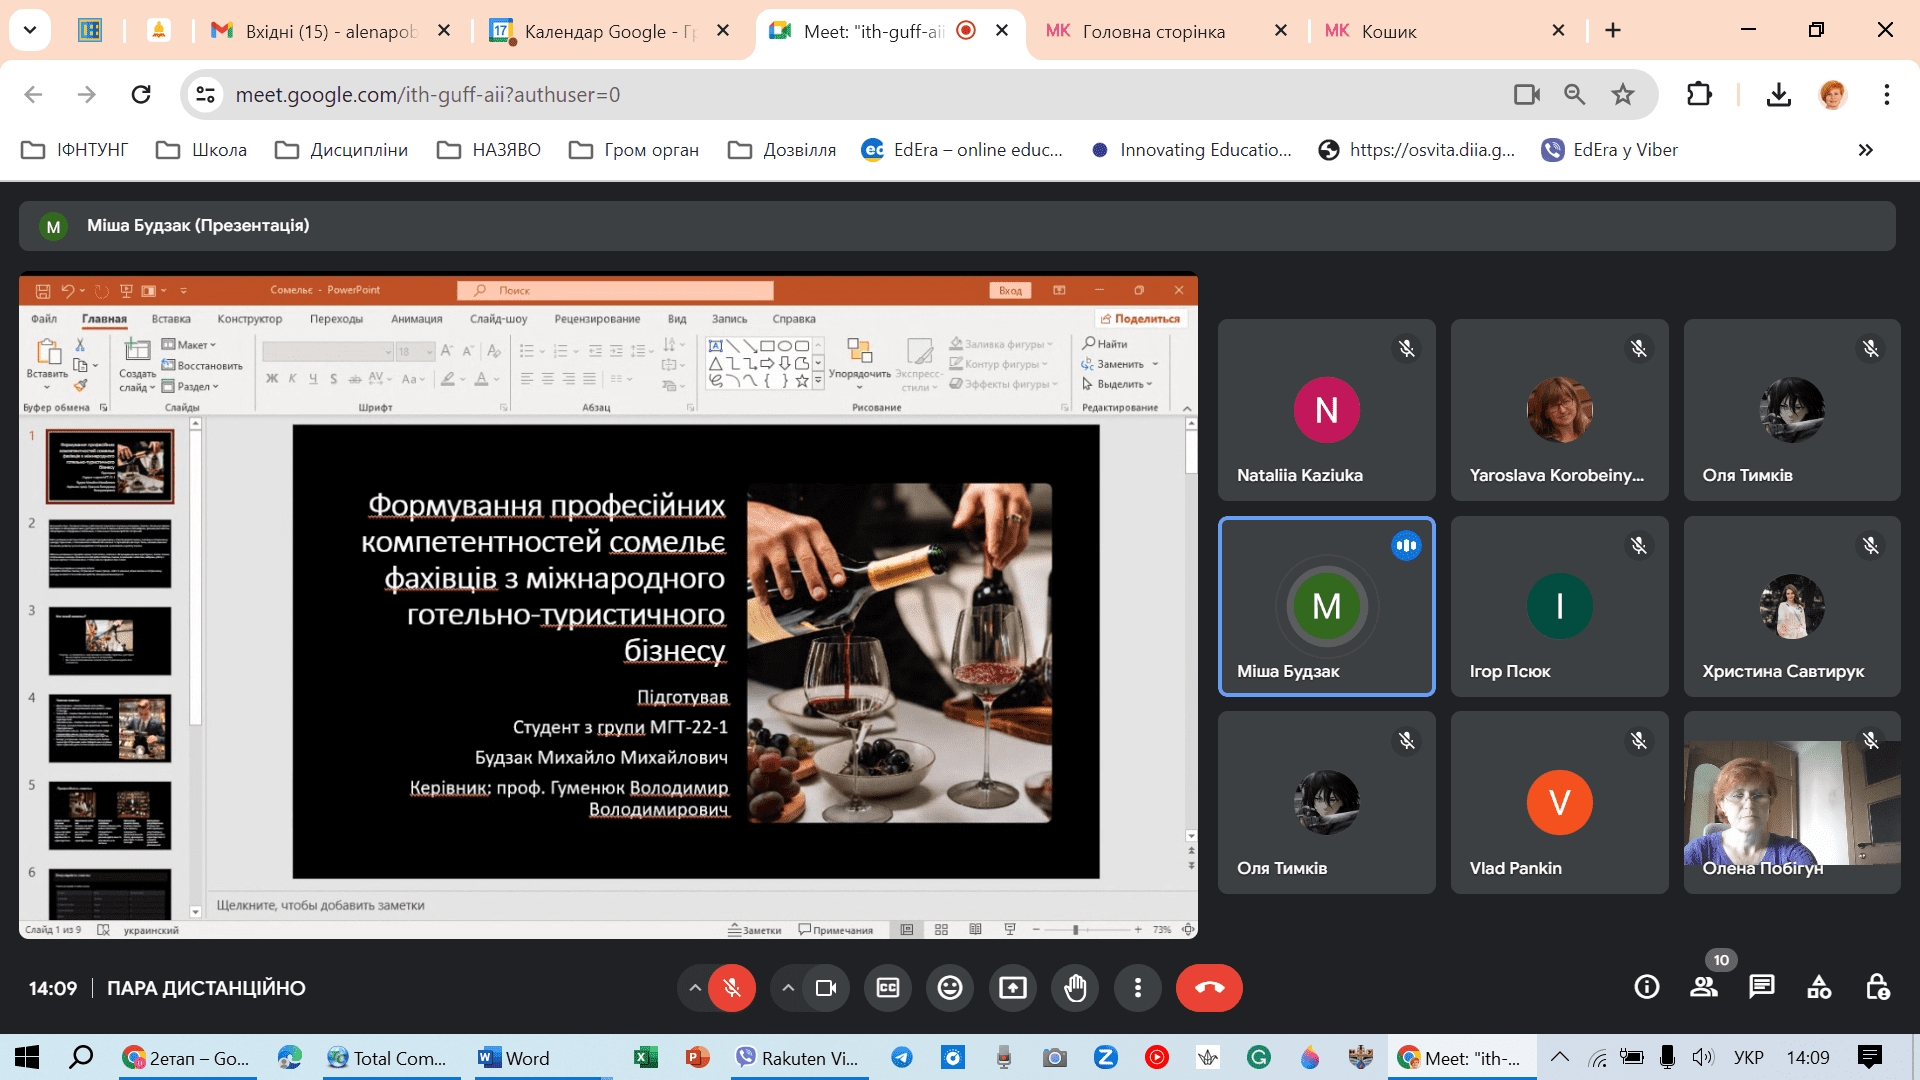Open more options three-dot menu in Meet
The image size is (1920, 1080).
click(x=1137, y=988)
